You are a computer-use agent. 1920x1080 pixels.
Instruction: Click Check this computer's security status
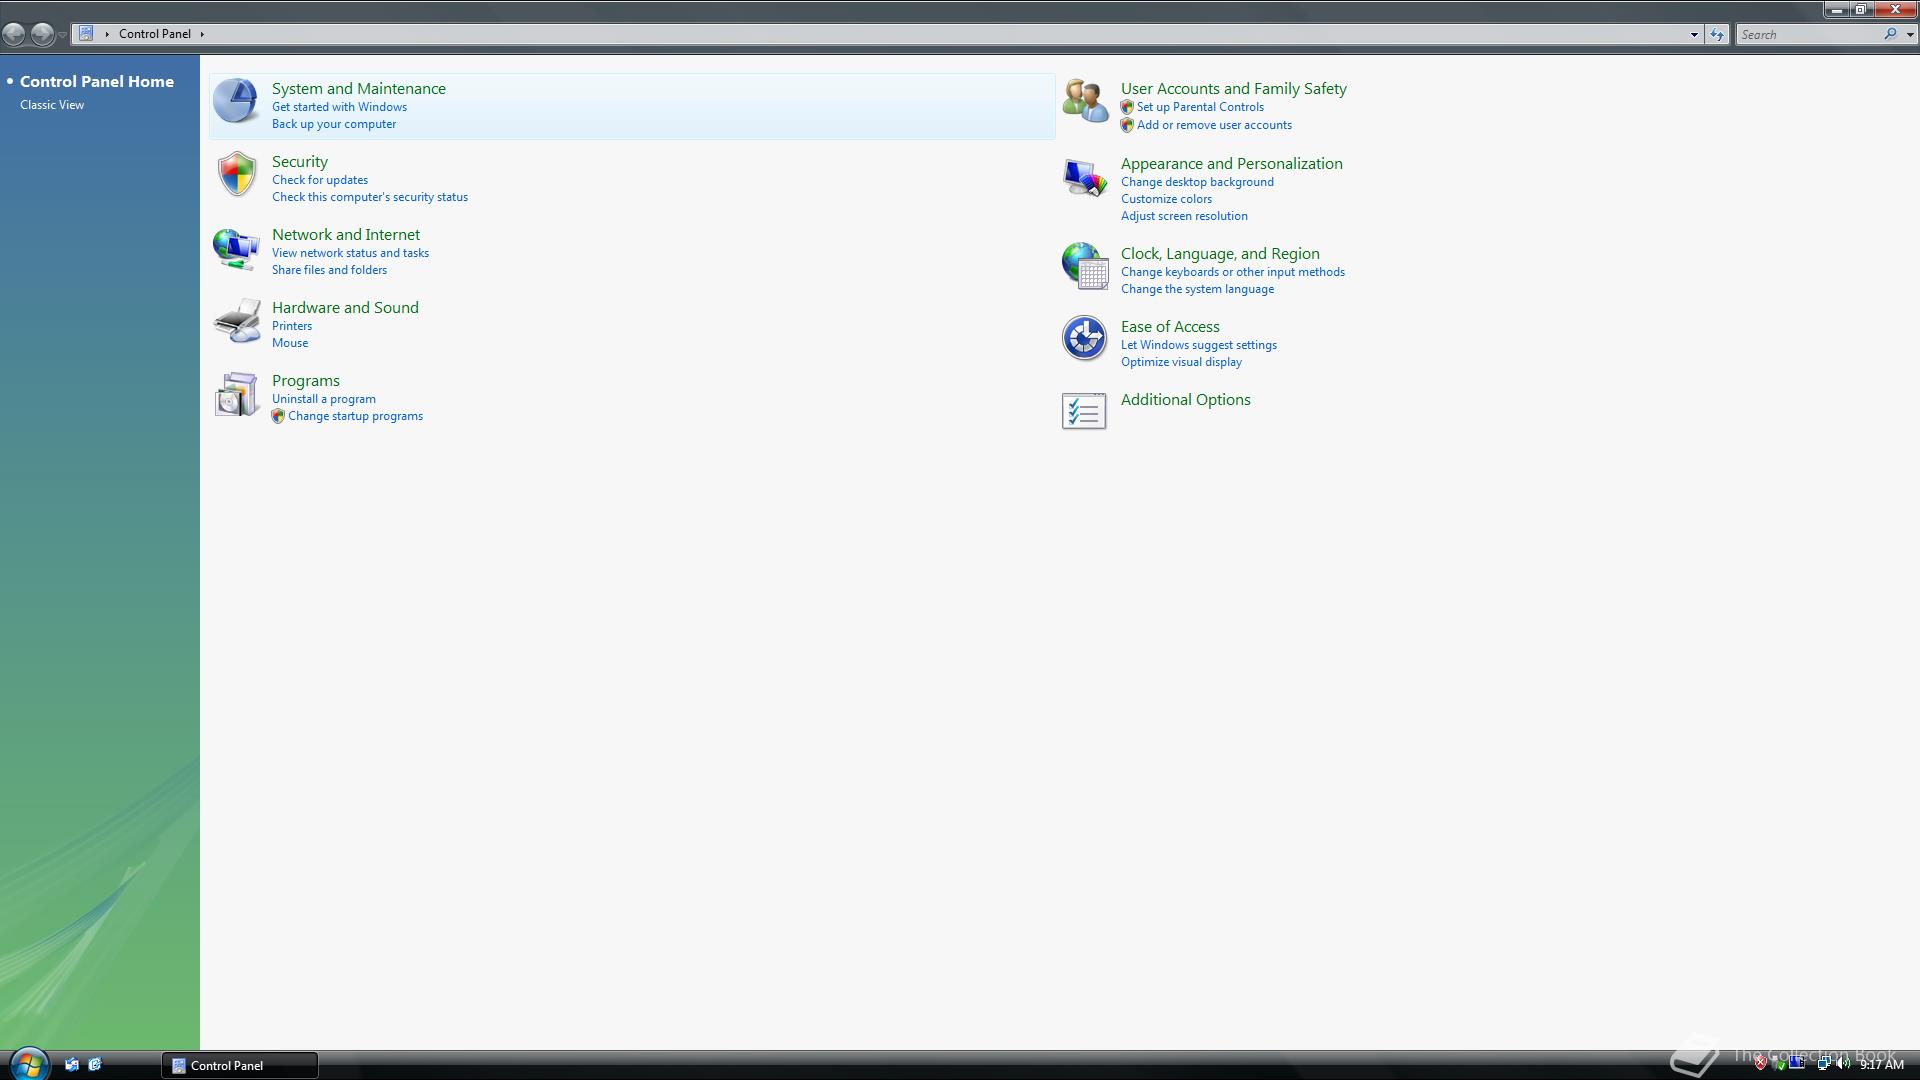click(370, 197)
